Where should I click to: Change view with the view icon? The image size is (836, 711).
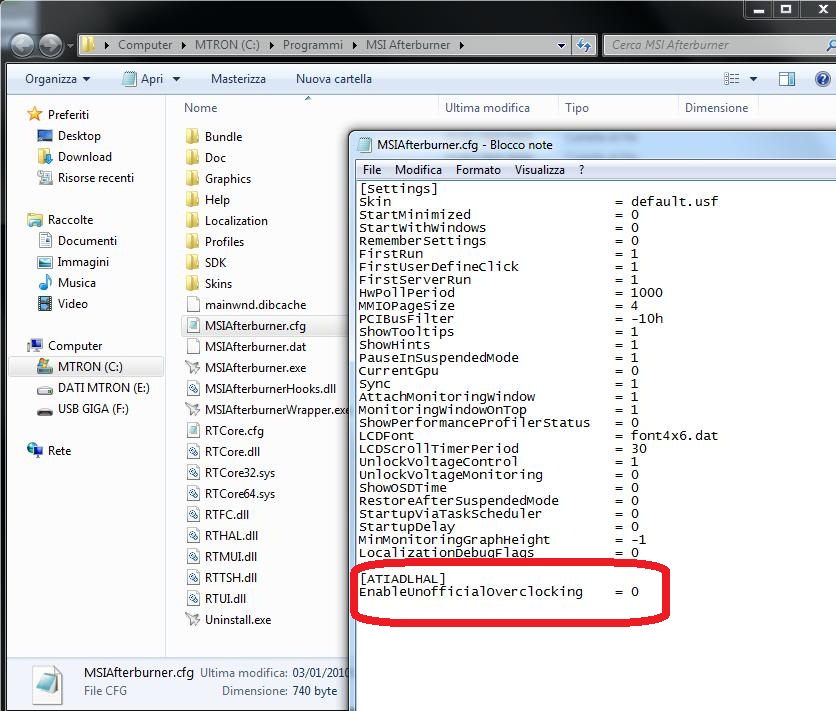[732, 79]
